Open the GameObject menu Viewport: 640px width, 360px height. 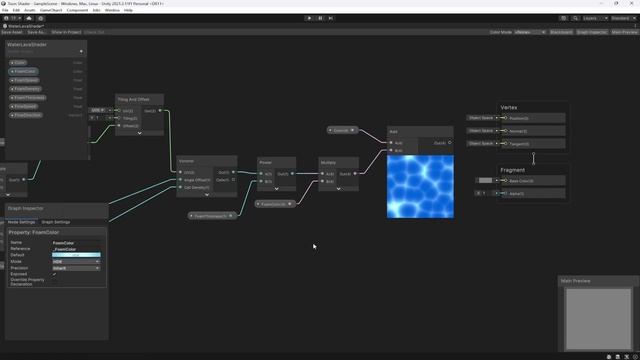click(51, 10)
